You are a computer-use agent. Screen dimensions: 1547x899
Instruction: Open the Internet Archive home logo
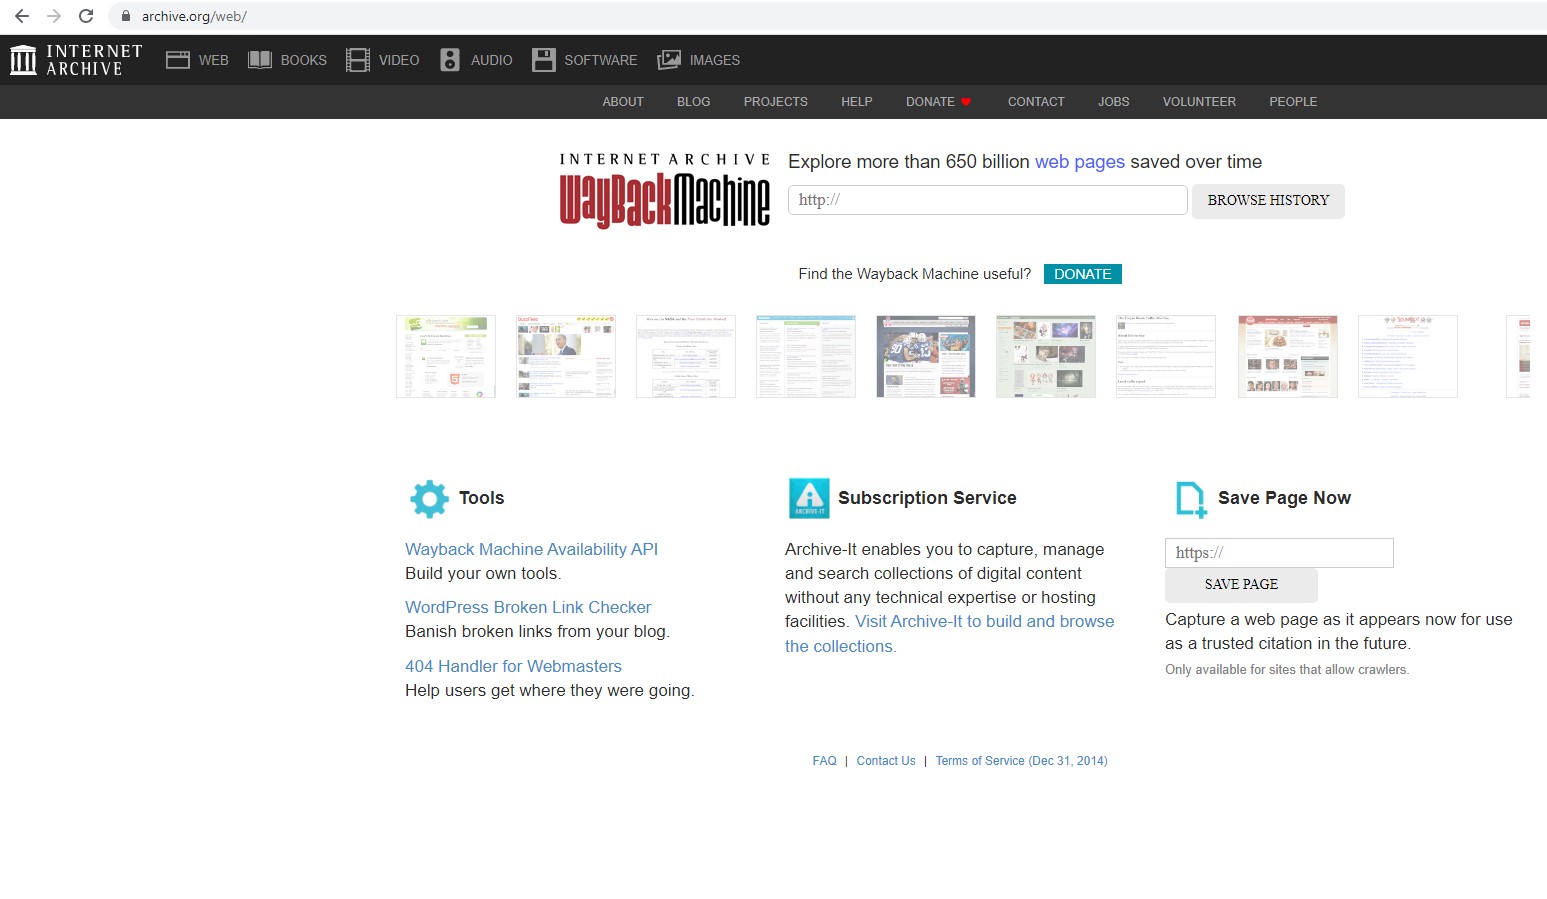76,60
